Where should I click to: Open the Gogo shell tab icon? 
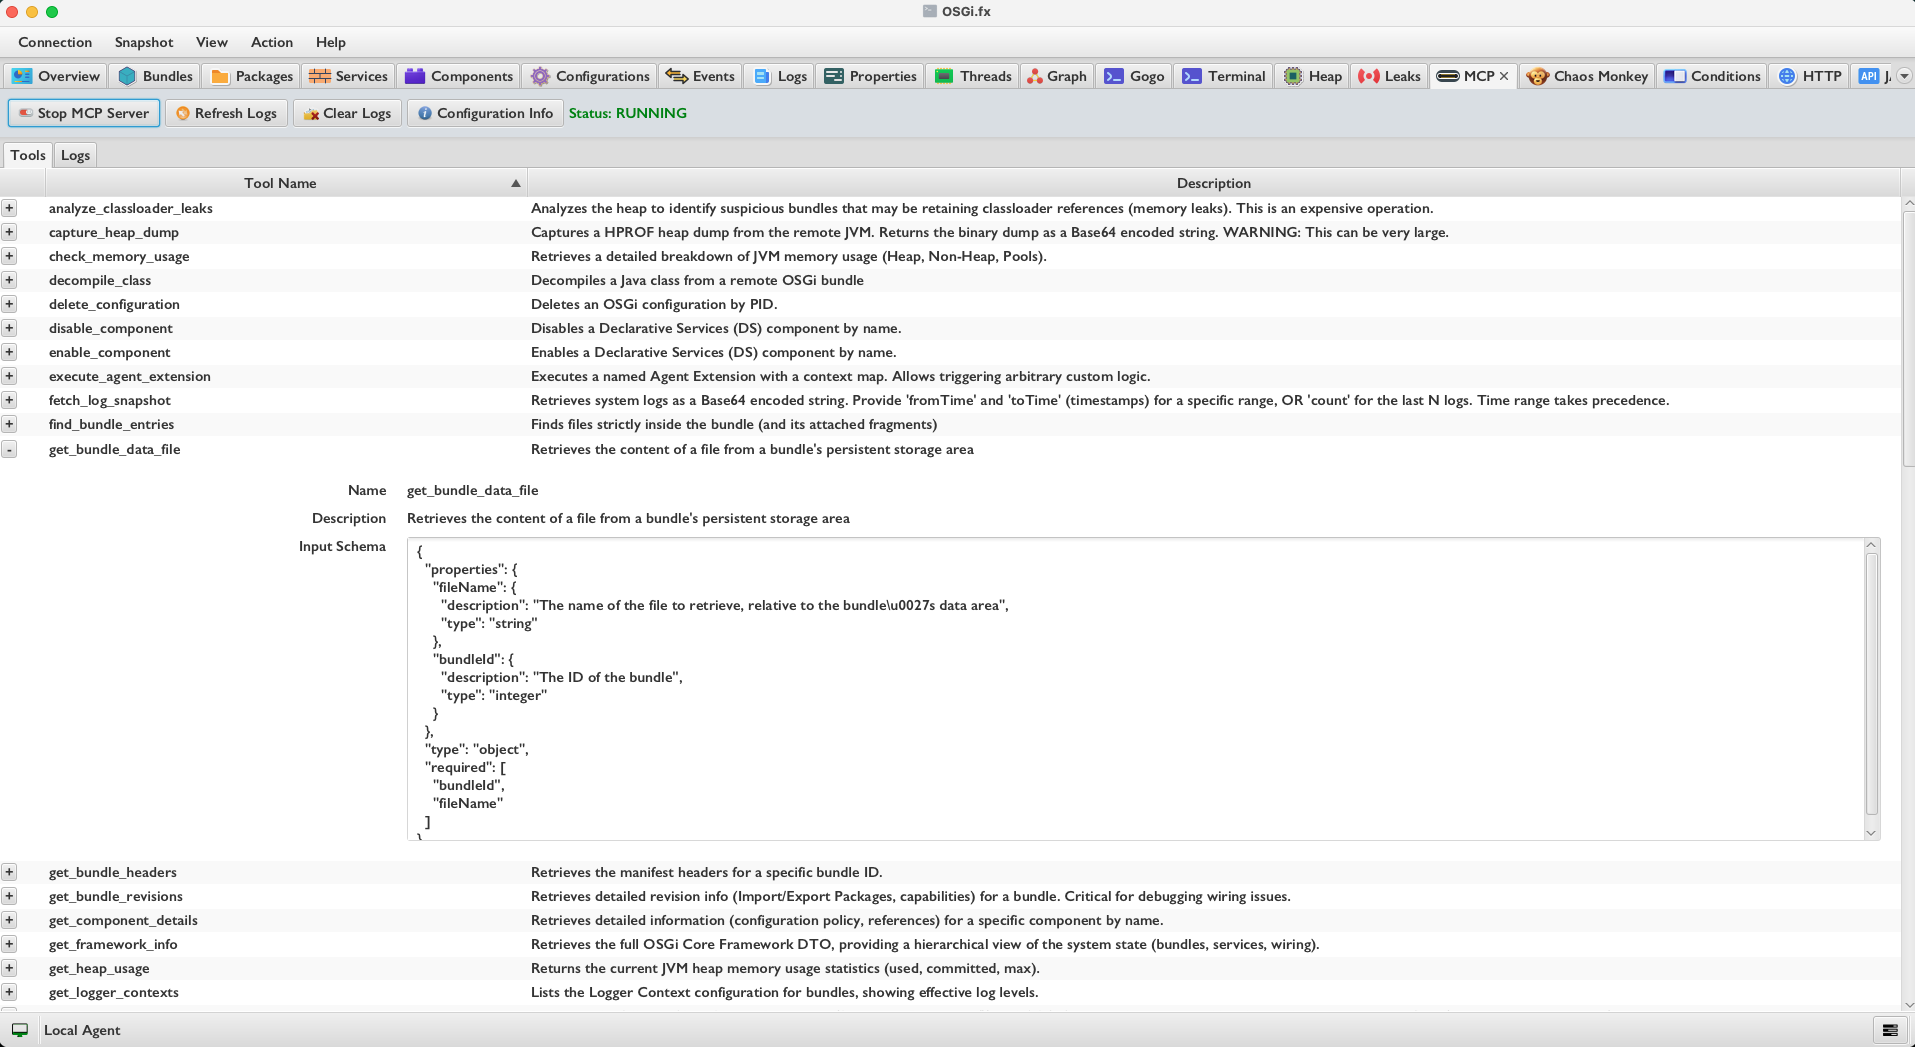tap(1114, 76)
